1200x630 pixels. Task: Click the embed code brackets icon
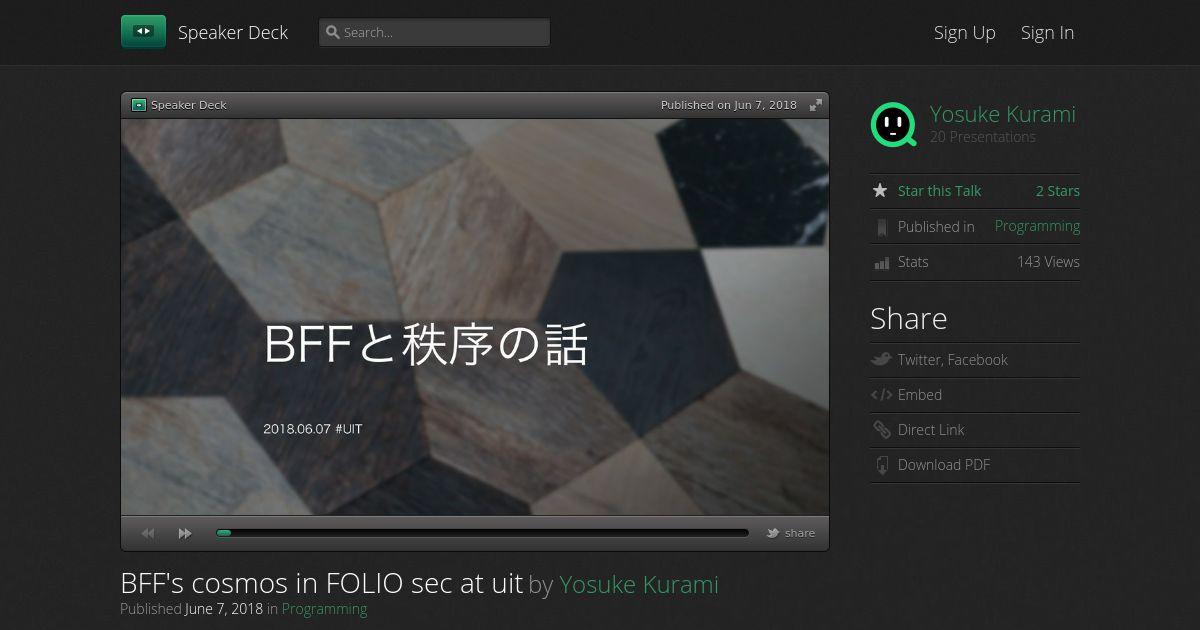(x=881, y=395)
